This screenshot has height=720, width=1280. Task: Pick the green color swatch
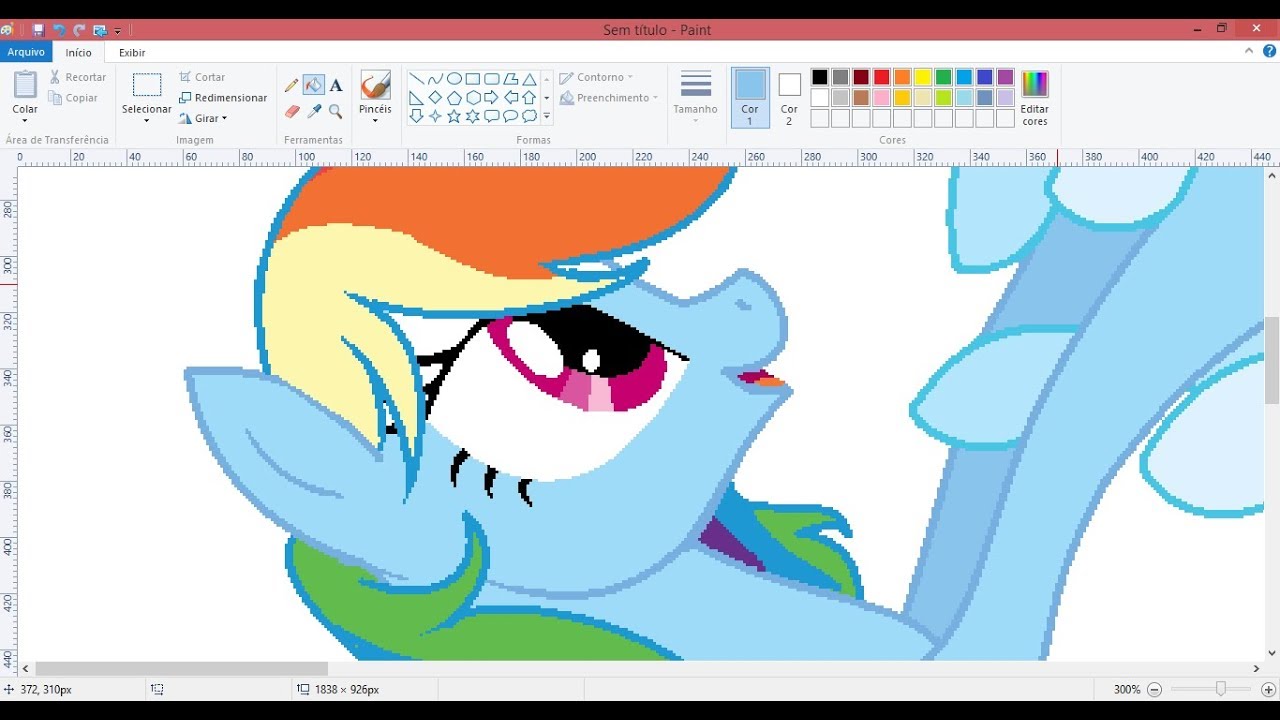(x=944, y=77)
